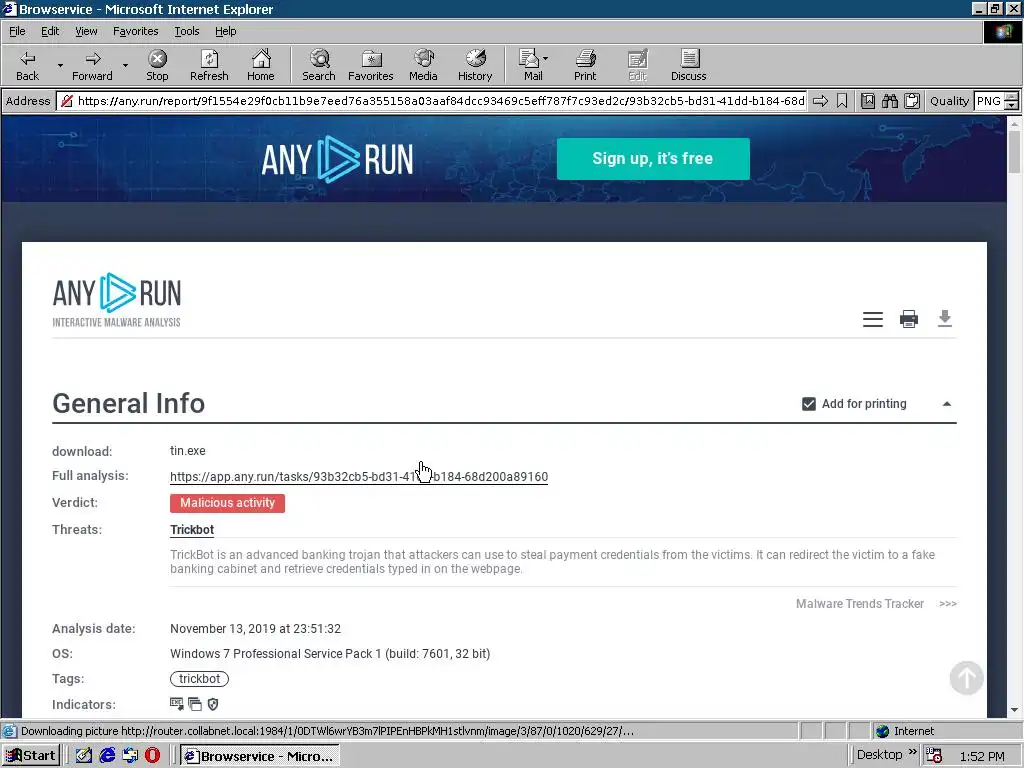Click the Forward arrow toolbar button
1024x768 pixels.
pyautogui.click(x=92, y=65)
